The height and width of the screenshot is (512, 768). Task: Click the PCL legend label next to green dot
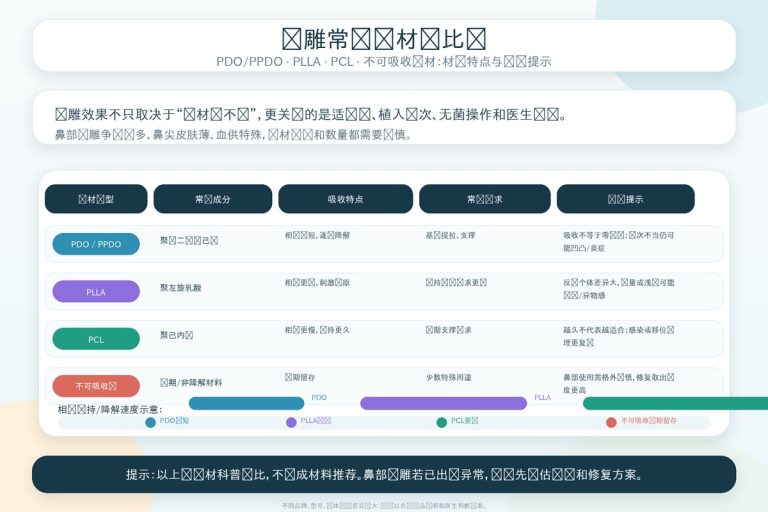click(464, 420)
